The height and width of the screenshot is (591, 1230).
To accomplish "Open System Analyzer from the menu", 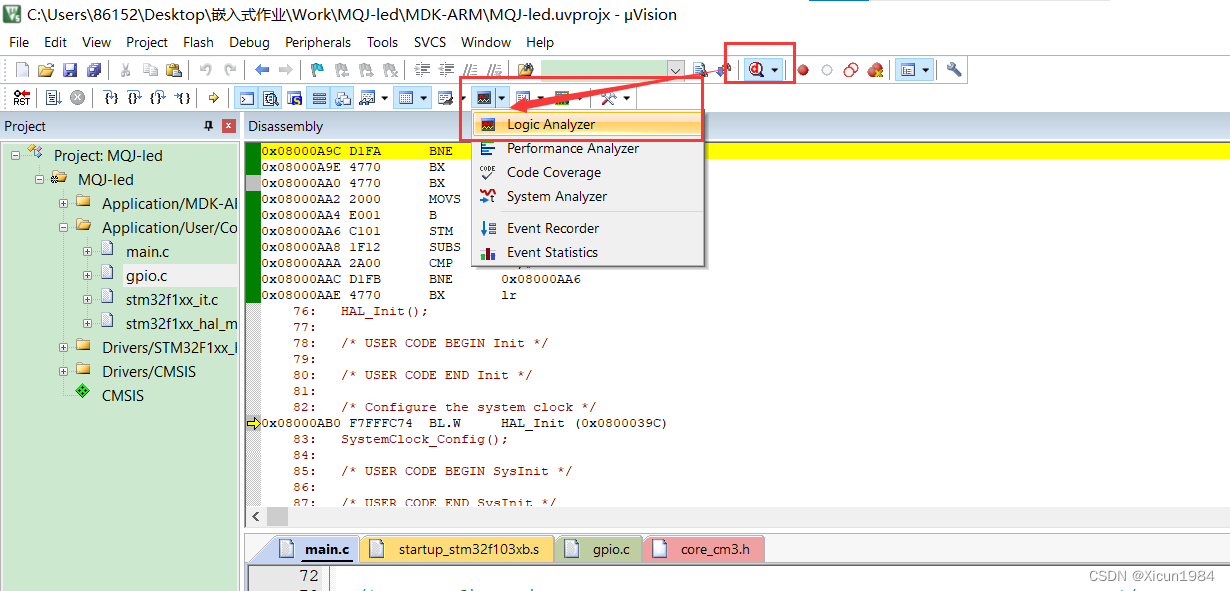I will (588, 196).
